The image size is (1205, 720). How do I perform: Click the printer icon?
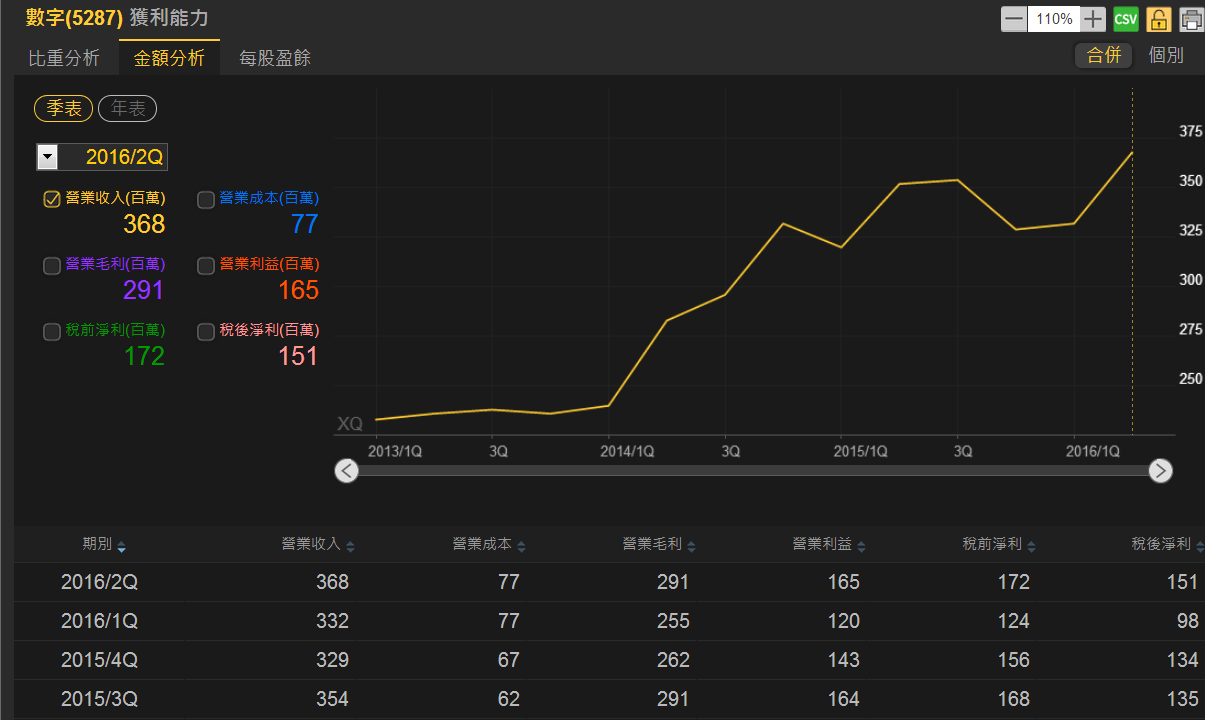pyautogui.click(x=1191, y=19)
